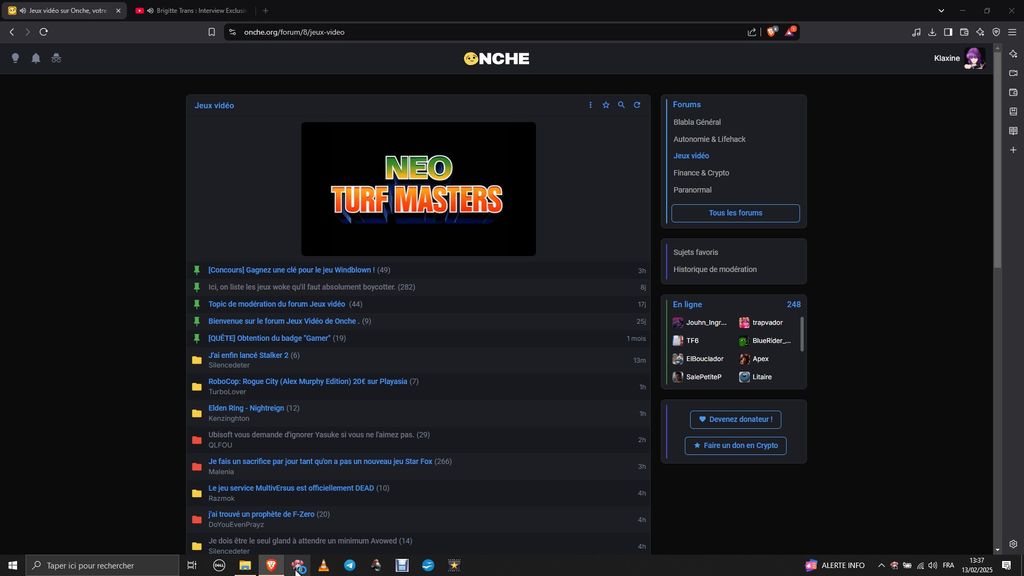Select Jeux vidéo in forums sidebar
Image resolution: width=1024 pixels, height=576 pixels.
tap(691, 156)
